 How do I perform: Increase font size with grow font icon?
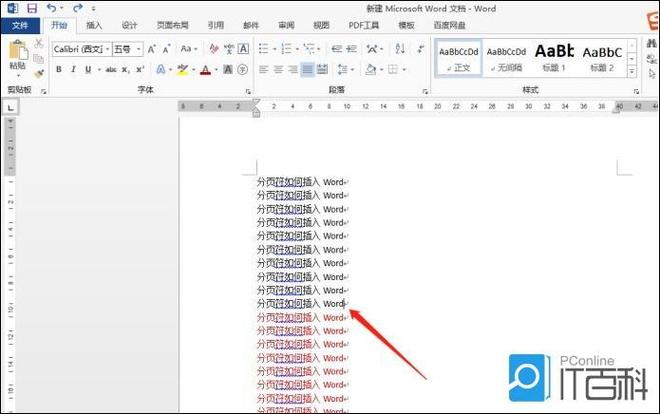152,49
